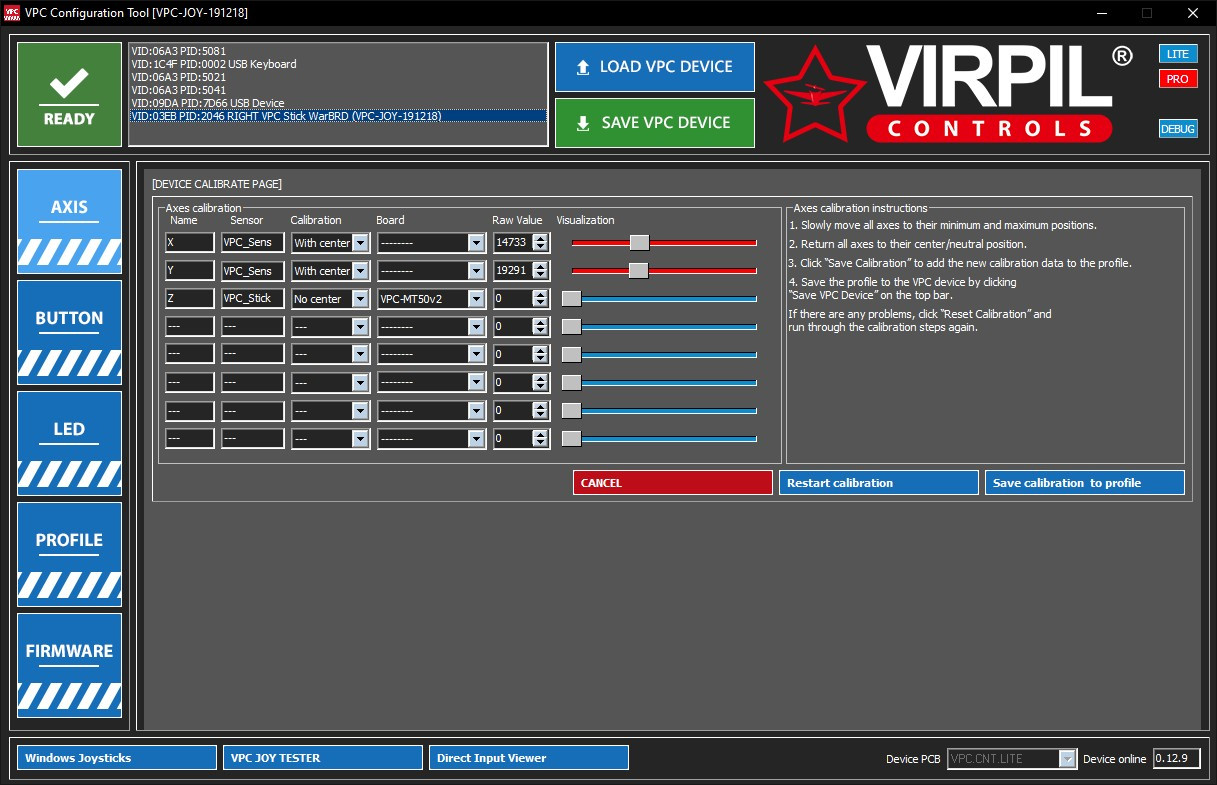Click the "Visualization" column header
The width and height of the screenshot is (1217, 785).
pos(586,220)
